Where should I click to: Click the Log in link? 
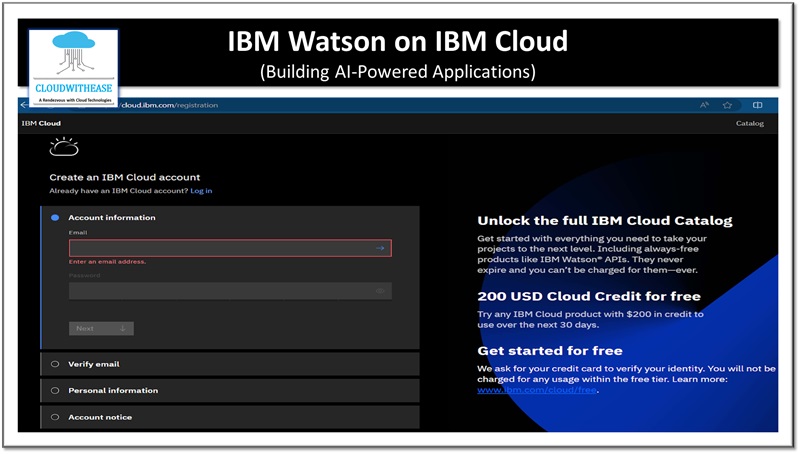coord(201,191)
